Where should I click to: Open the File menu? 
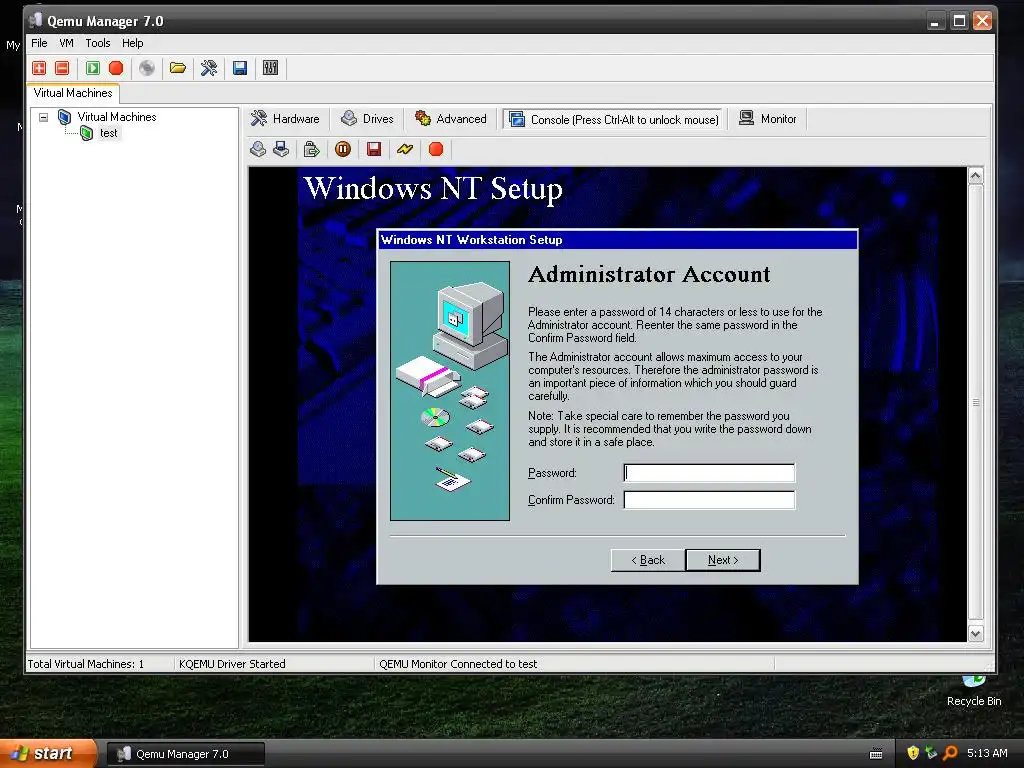39,43
